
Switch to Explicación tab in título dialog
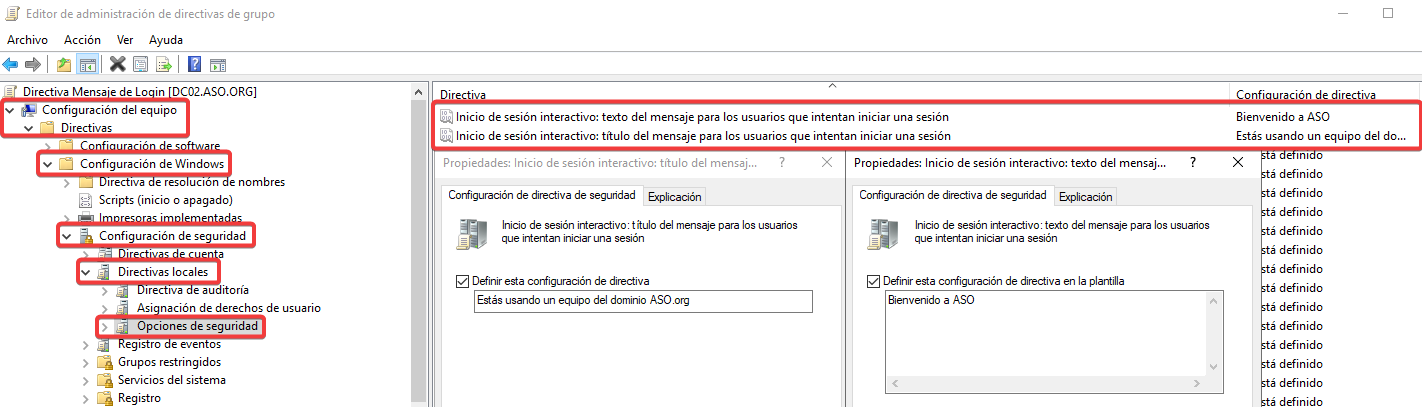tap(675, 197)
